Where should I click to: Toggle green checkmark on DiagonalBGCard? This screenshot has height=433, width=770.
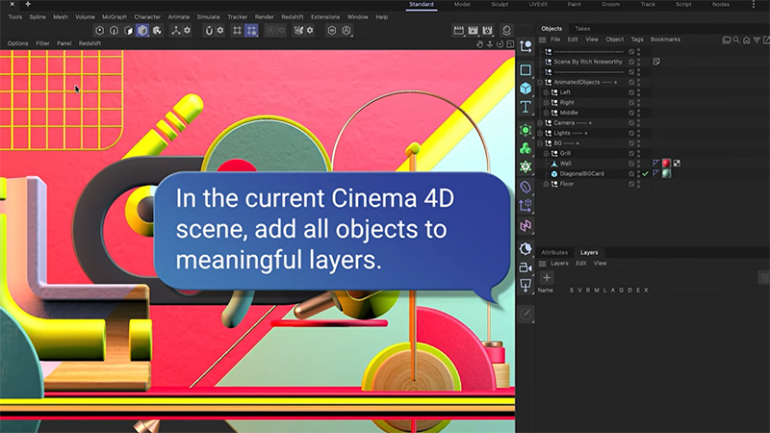click(645, 173)
